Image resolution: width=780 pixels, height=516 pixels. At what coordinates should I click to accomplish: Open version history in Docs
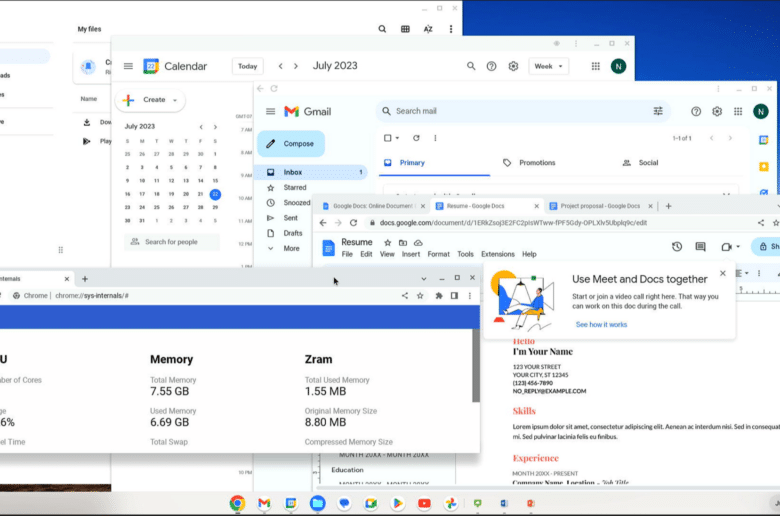coord(677,247)
